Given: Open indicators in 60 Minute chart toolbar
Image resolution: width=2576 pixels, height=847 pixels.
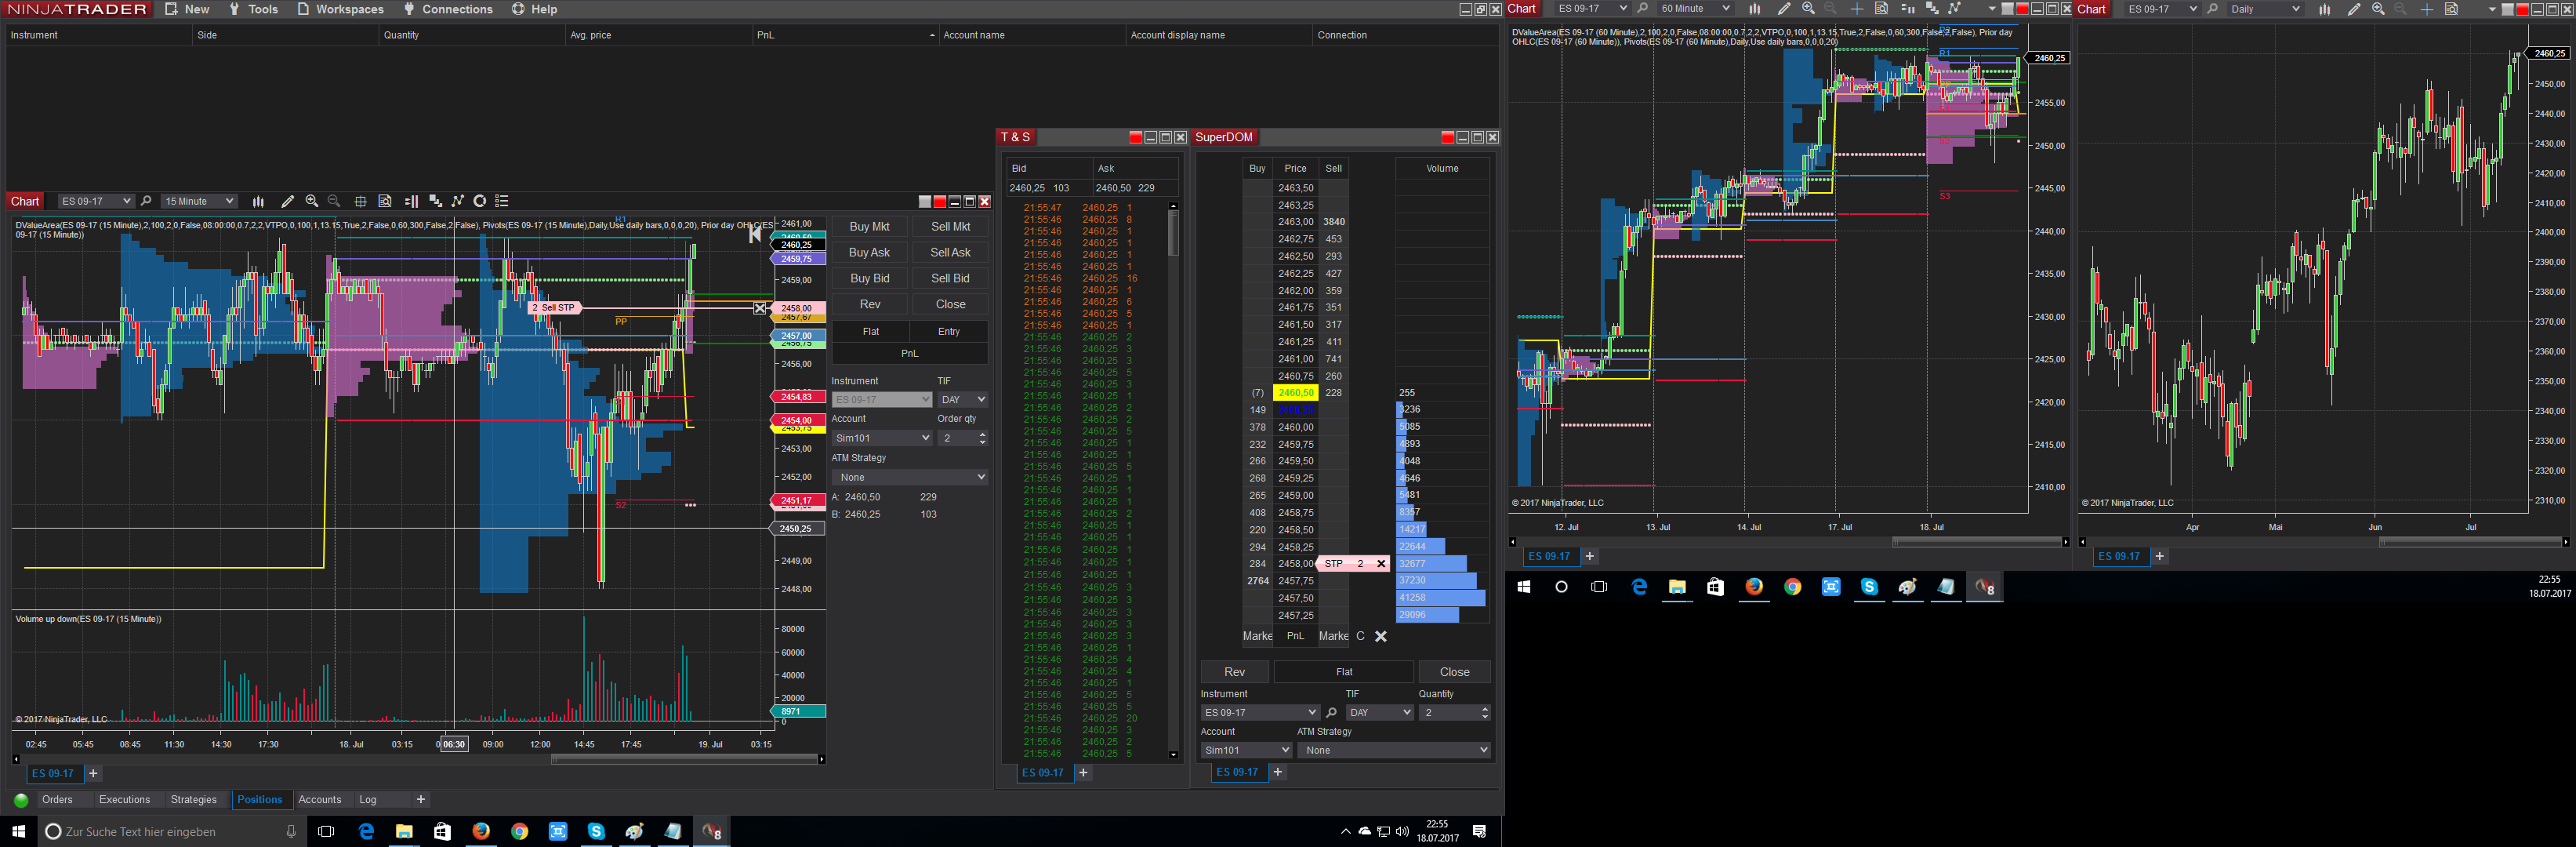Looking at the screenshot, I should click(x=1932, y=9).
